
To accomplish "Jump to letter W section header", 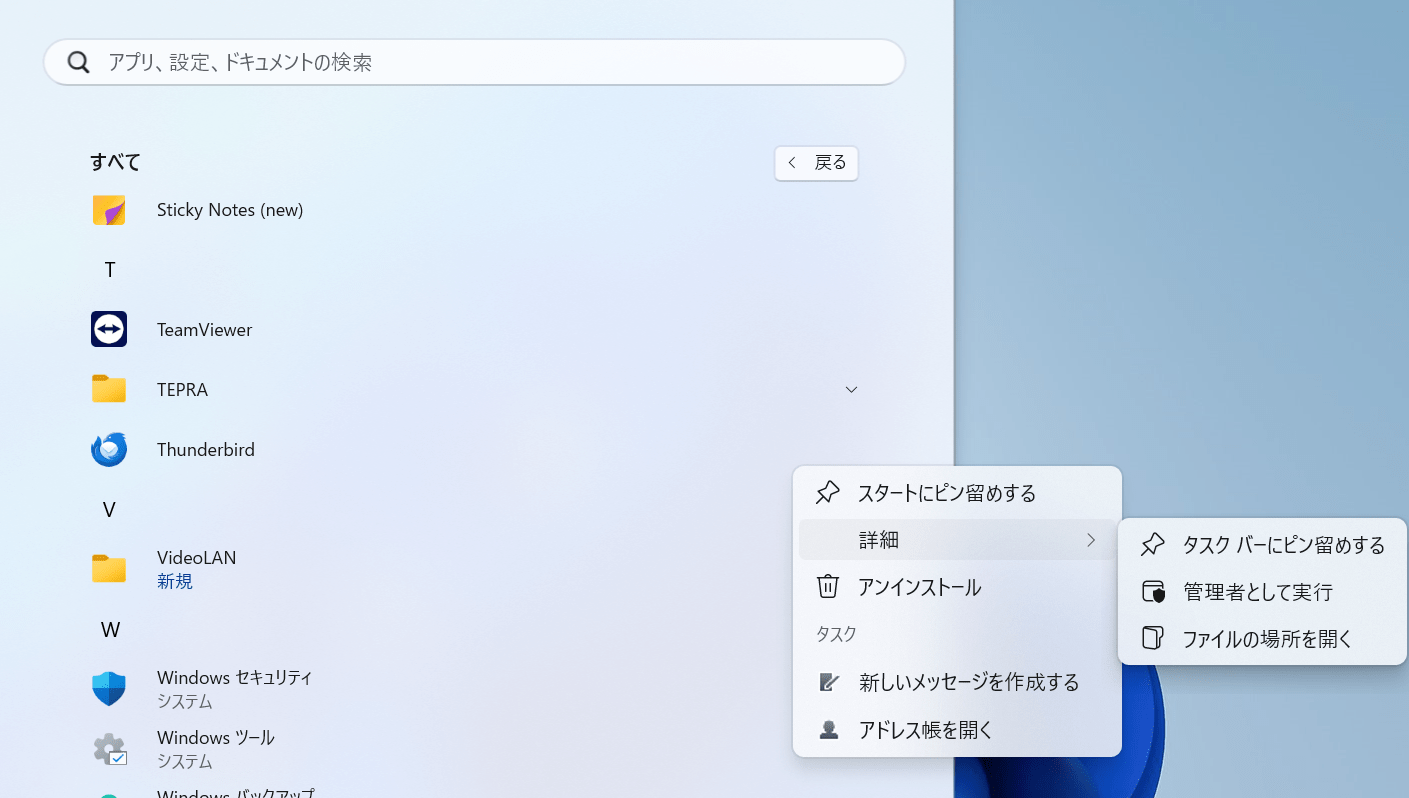I will pos(110,630).
